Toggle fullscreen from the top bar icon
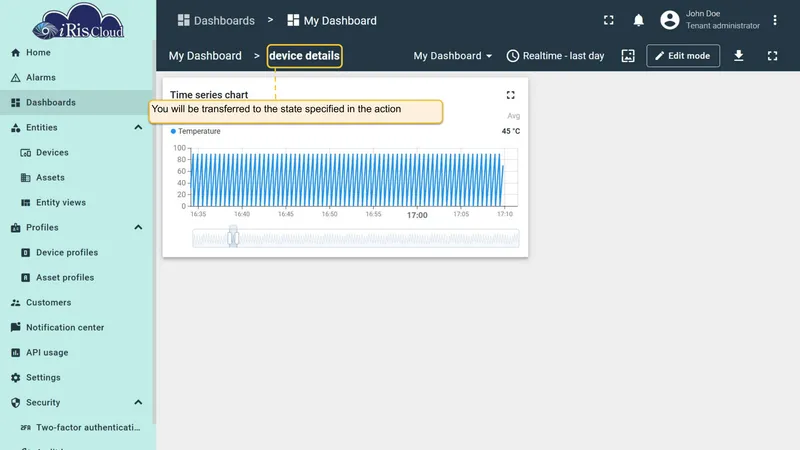The width and height of the screenshot is (800, 450). pyautogui.click(x=609, y=20)
